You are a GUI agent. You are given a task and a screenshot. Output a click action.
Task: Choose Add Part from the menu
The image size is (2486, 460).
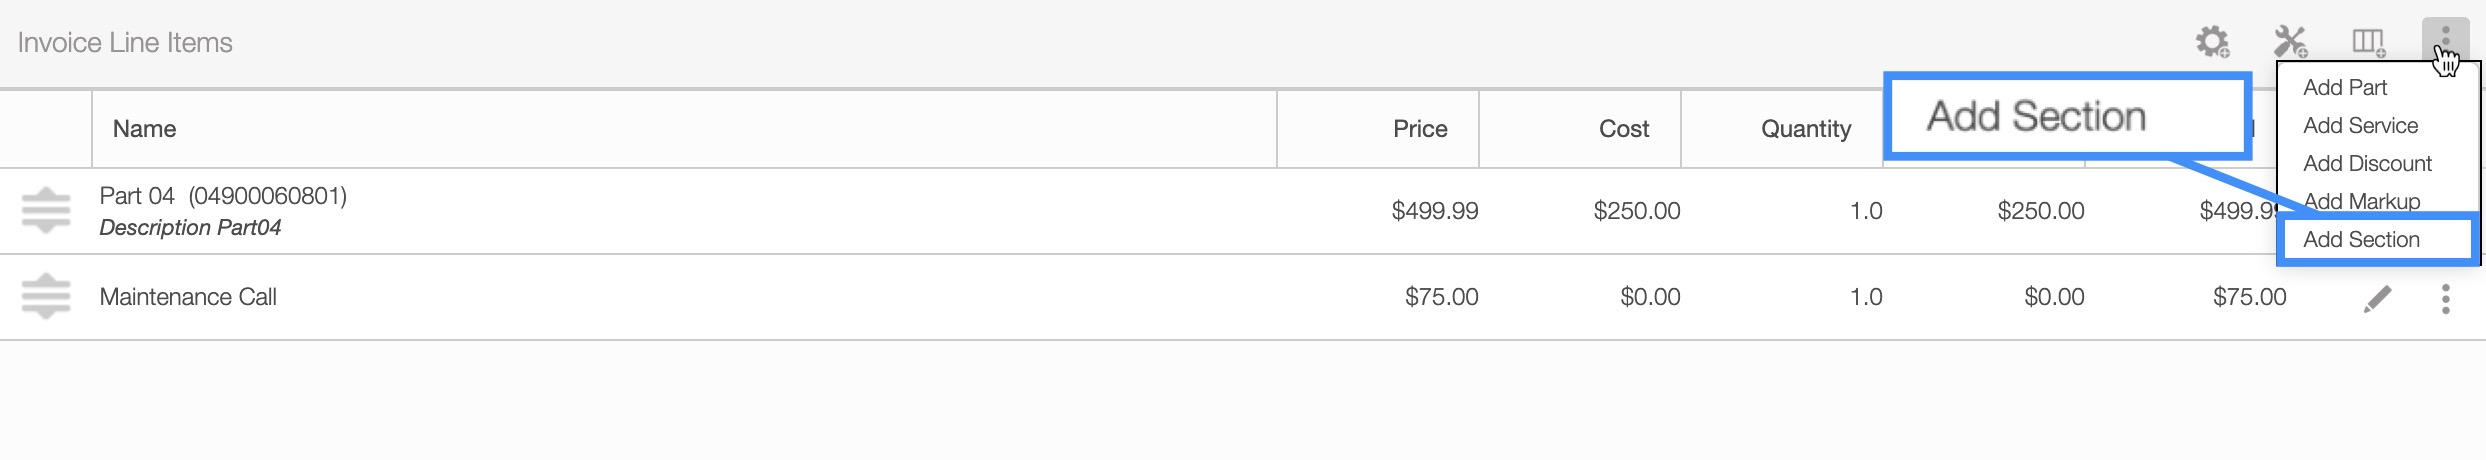coord(2345,88)
